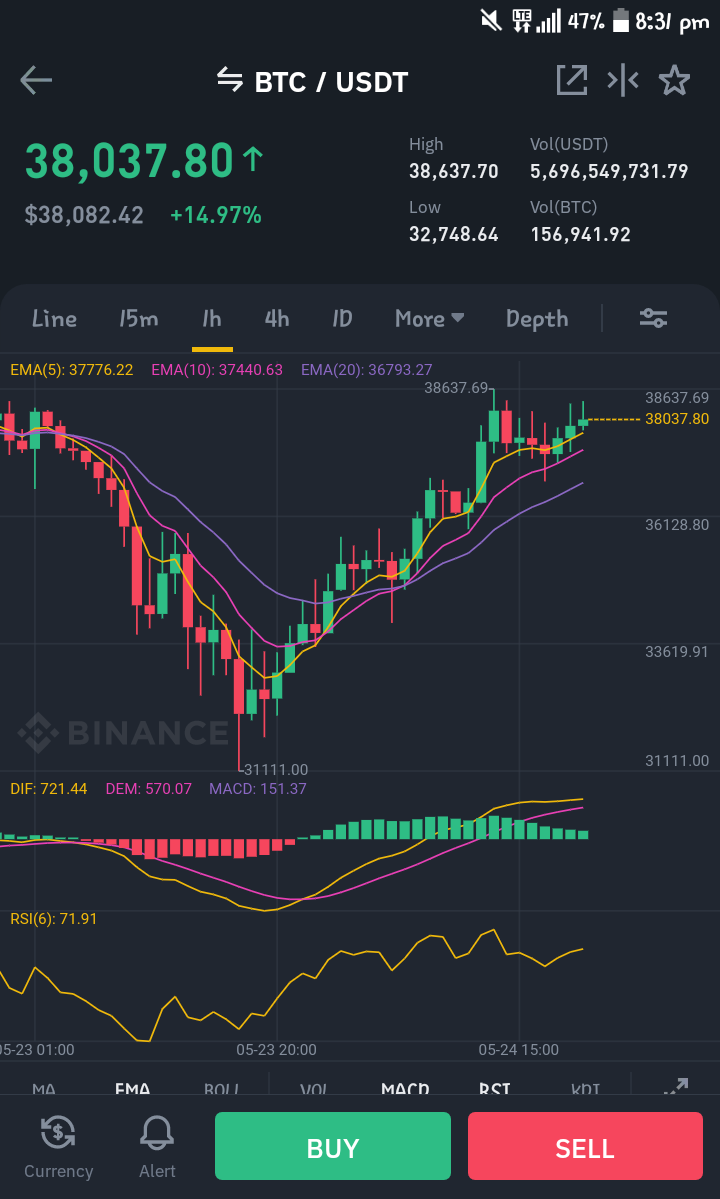
Task: Tap the red SELL button
Action: tap(585, 1146)
